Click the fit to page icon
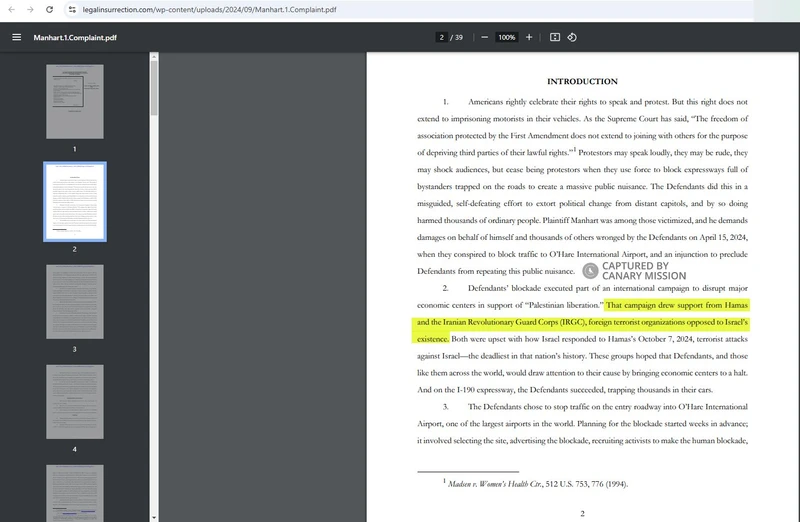Viewport: 800px width, 522px height. point(555,37)
